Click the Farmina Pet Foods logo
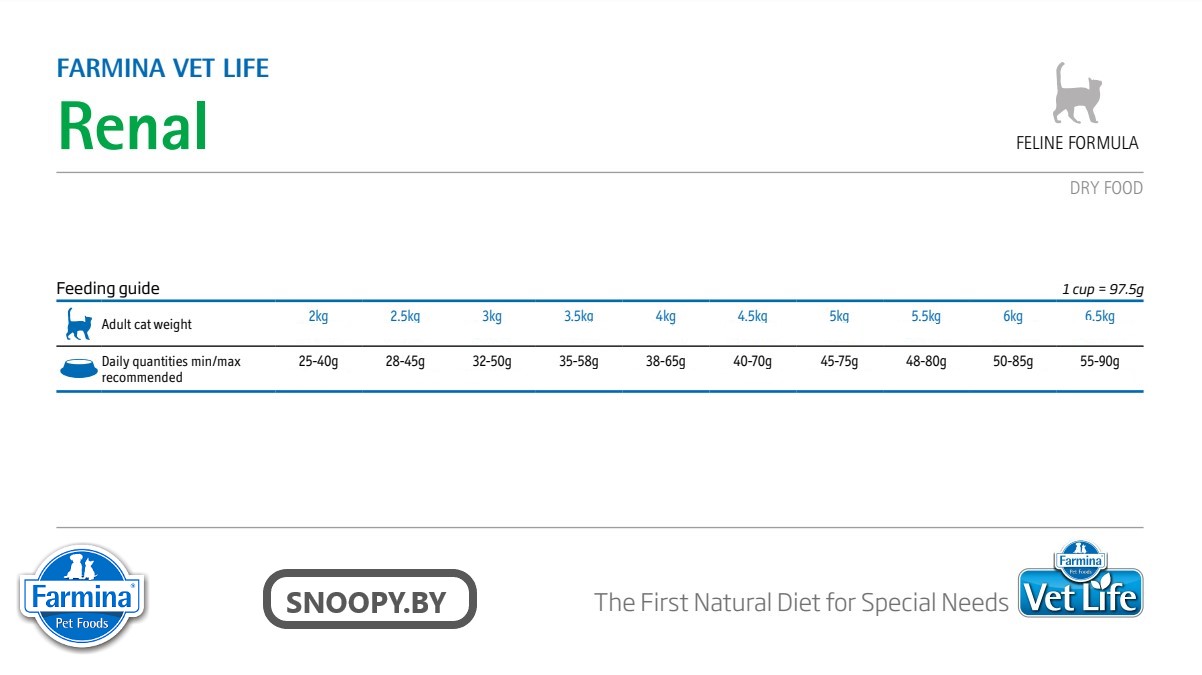 click(x=83, y=597)
